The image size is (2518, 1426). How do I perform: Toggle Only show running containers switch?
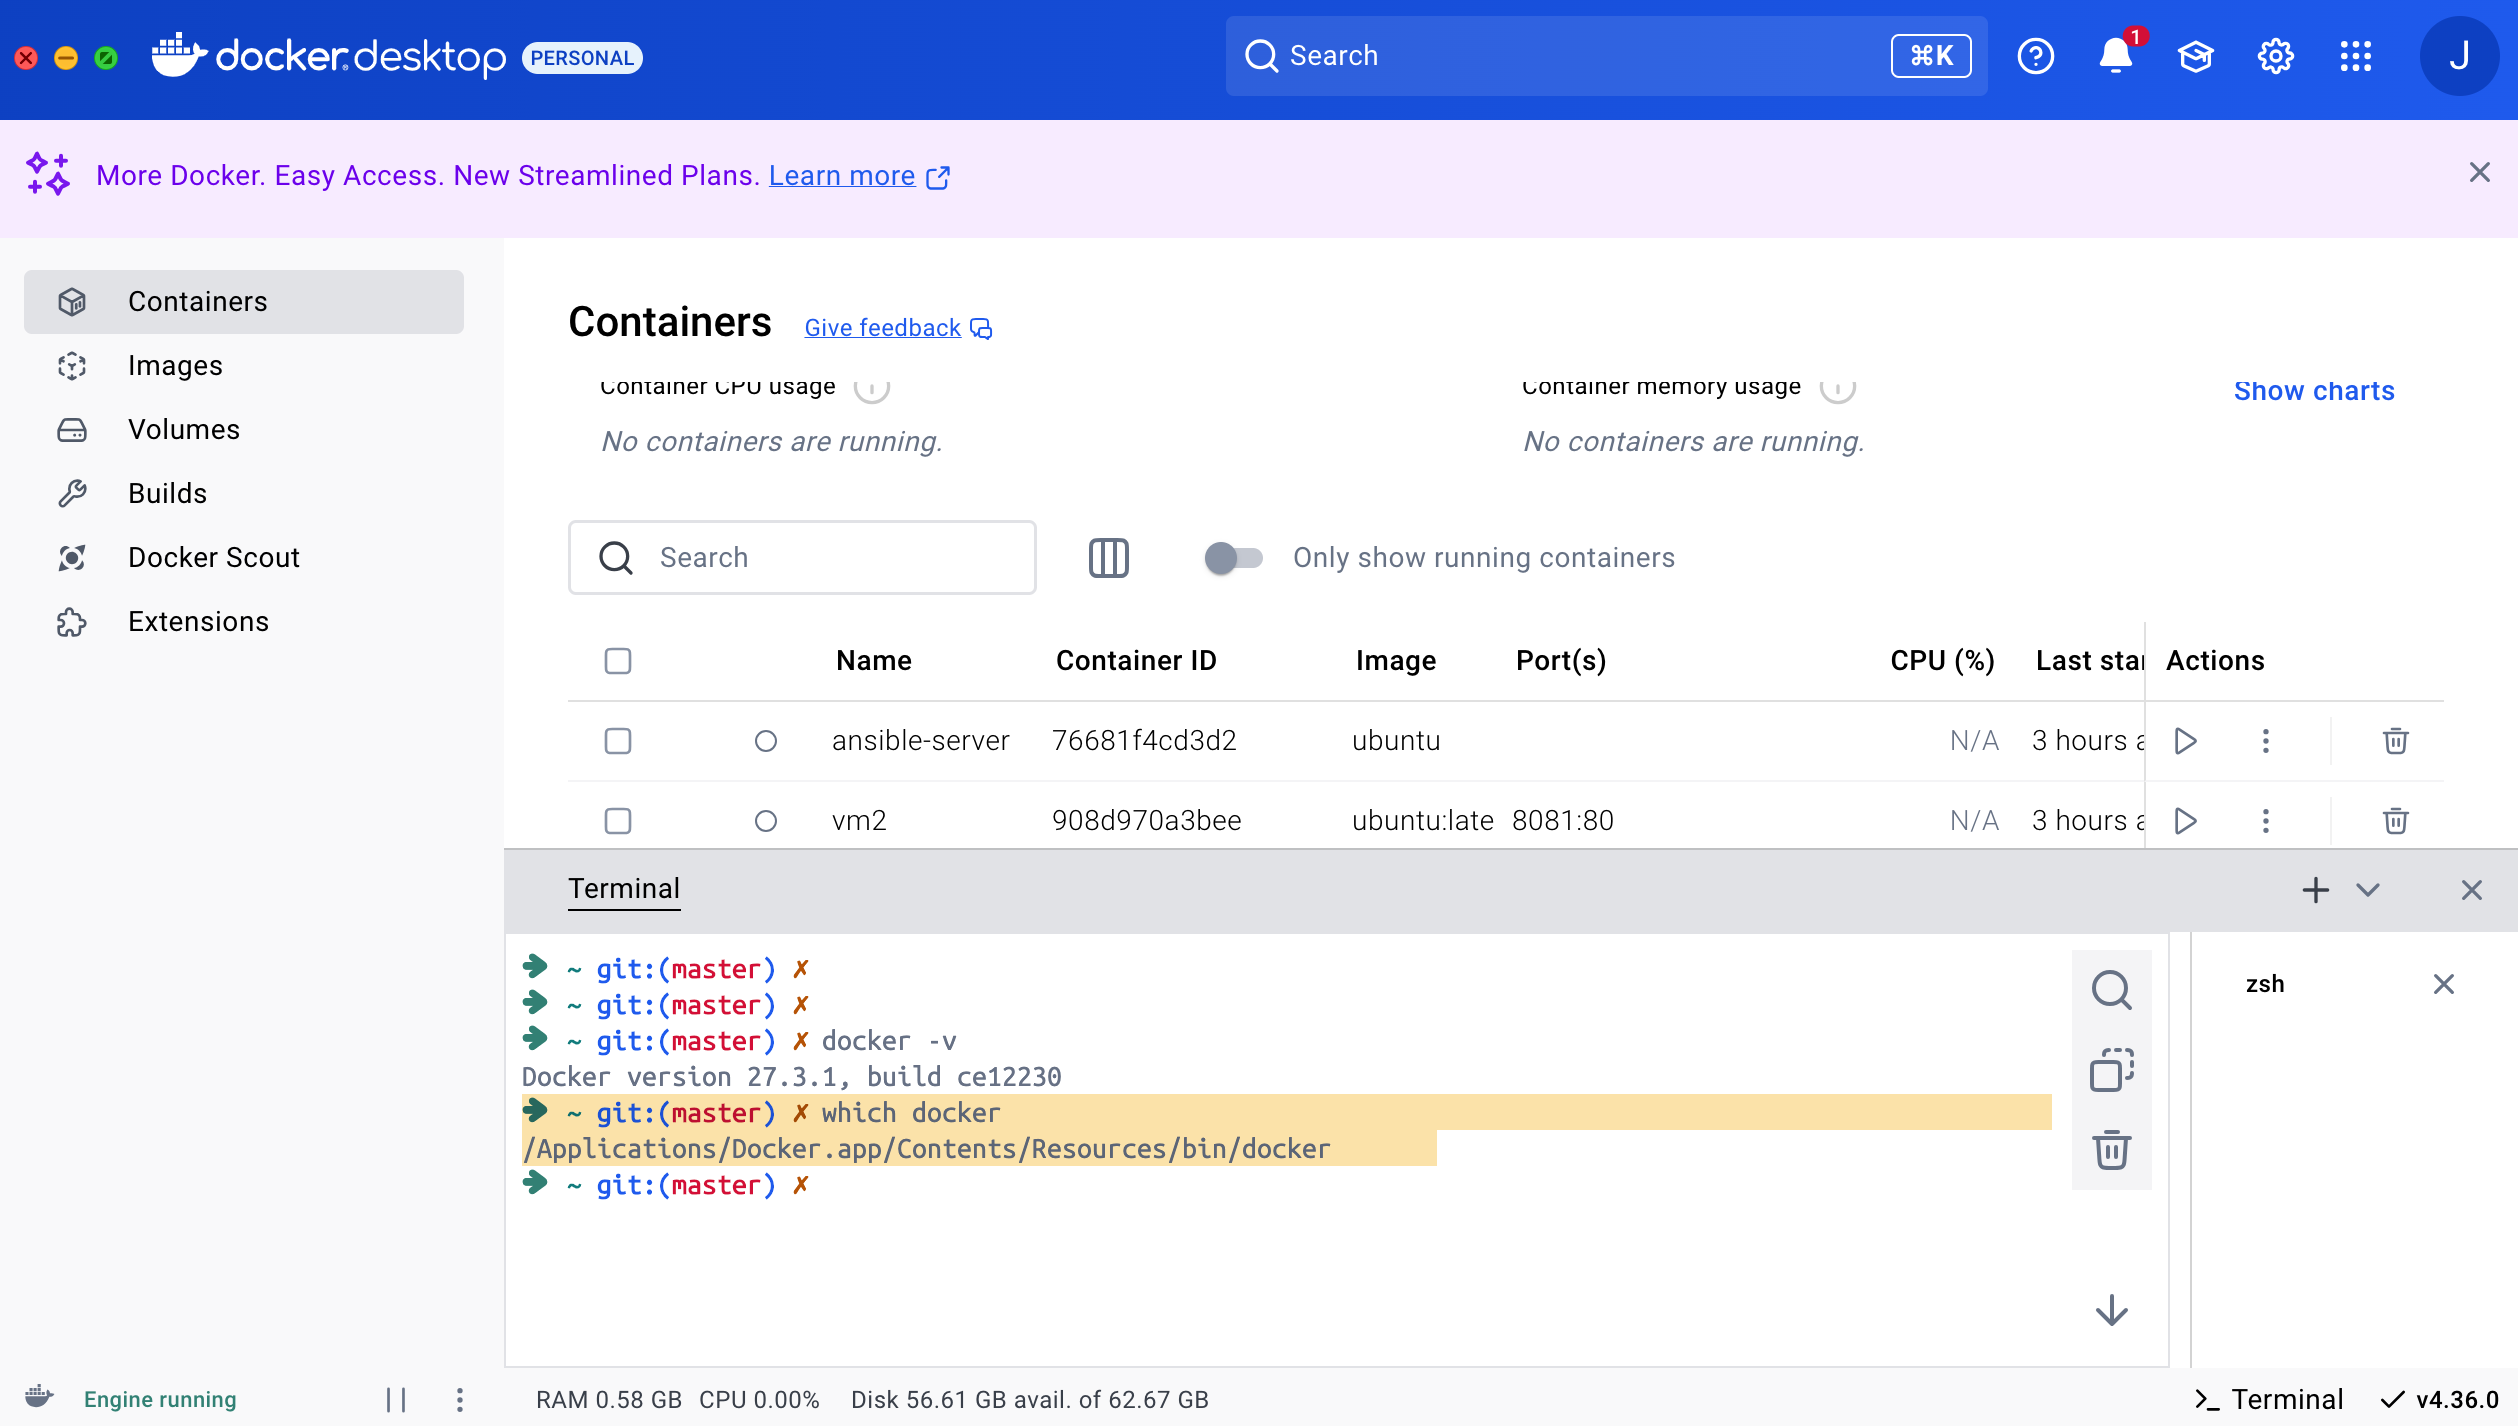click(1233, 558)
